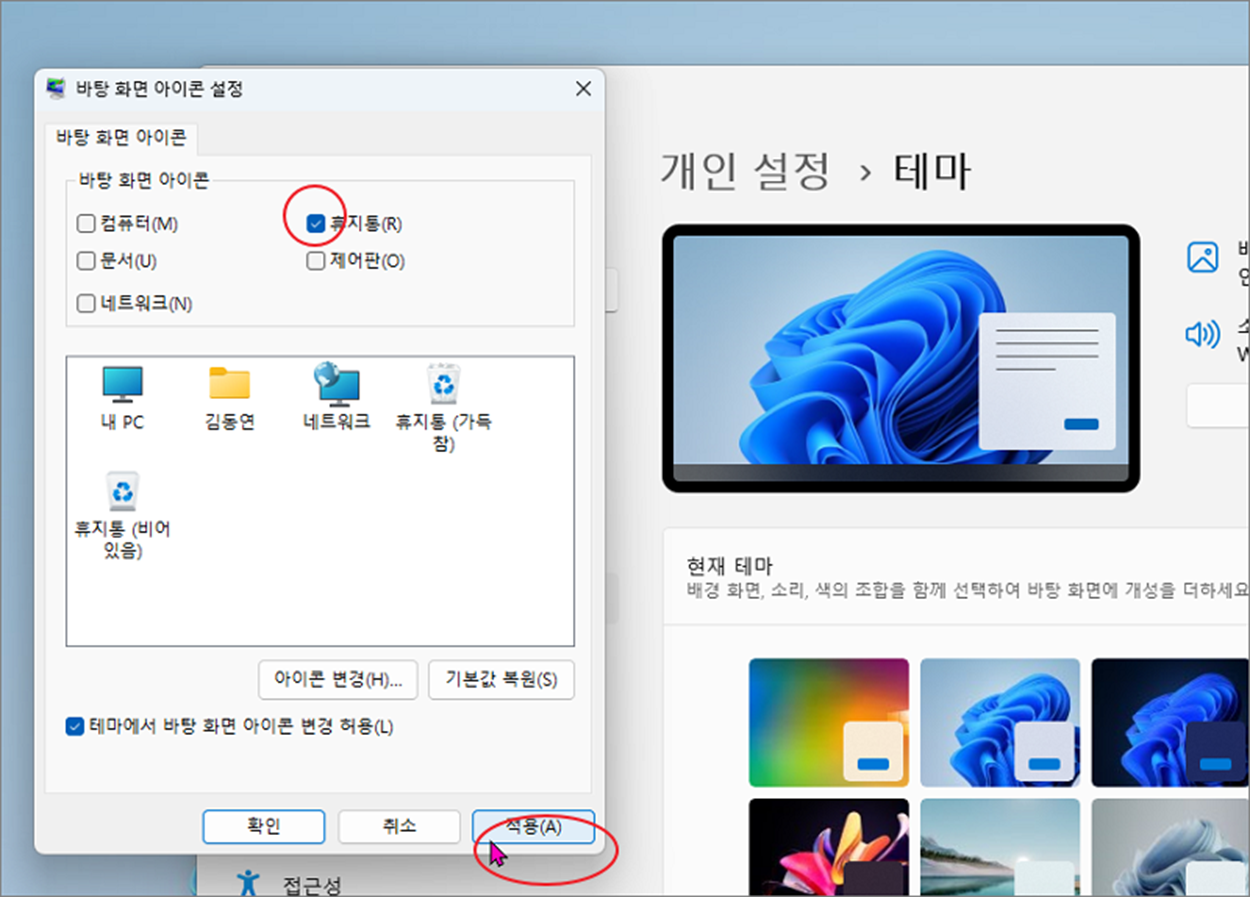Select the light blue bloom theme thumbnail

tap(1000, 722)
